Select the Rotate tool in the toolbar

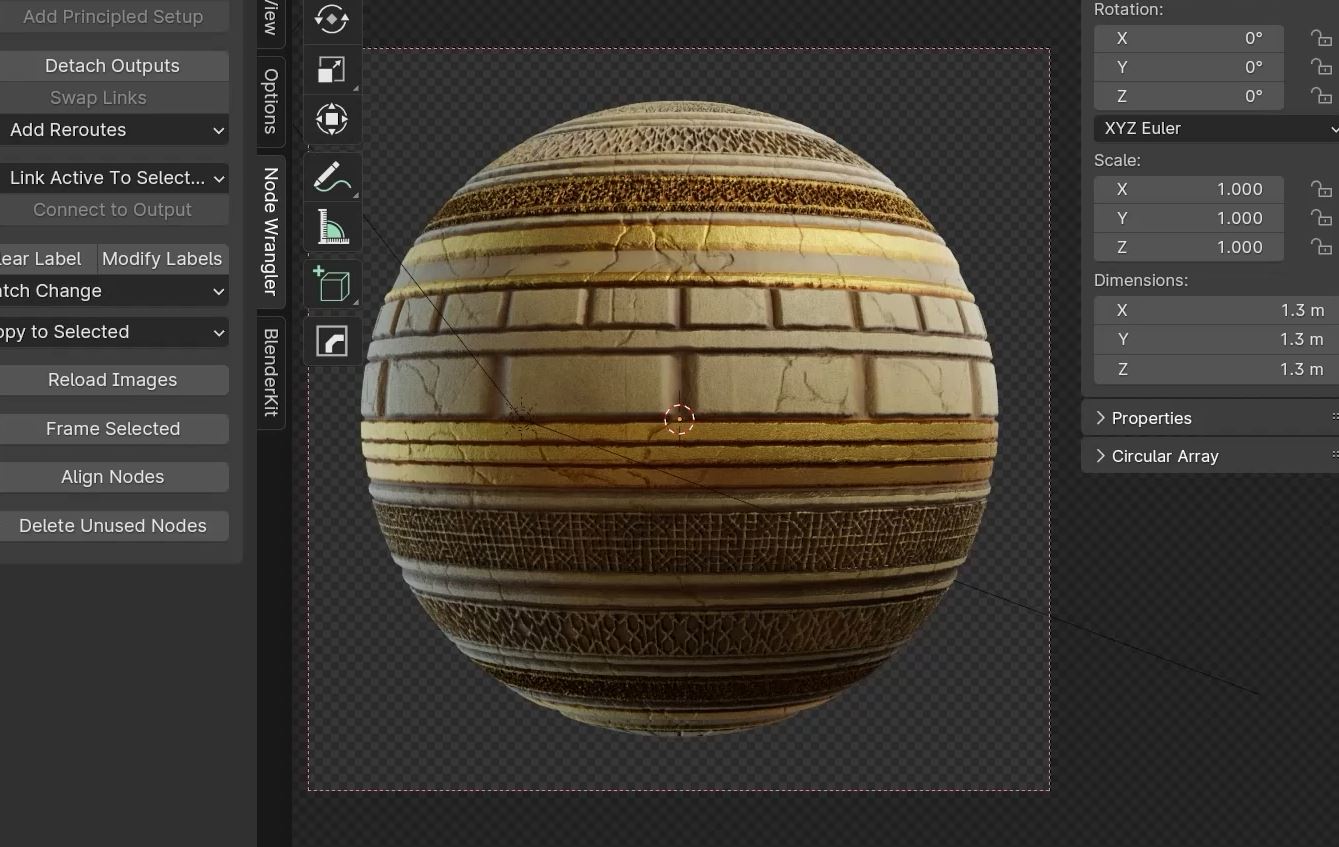(x=331, y=19)
